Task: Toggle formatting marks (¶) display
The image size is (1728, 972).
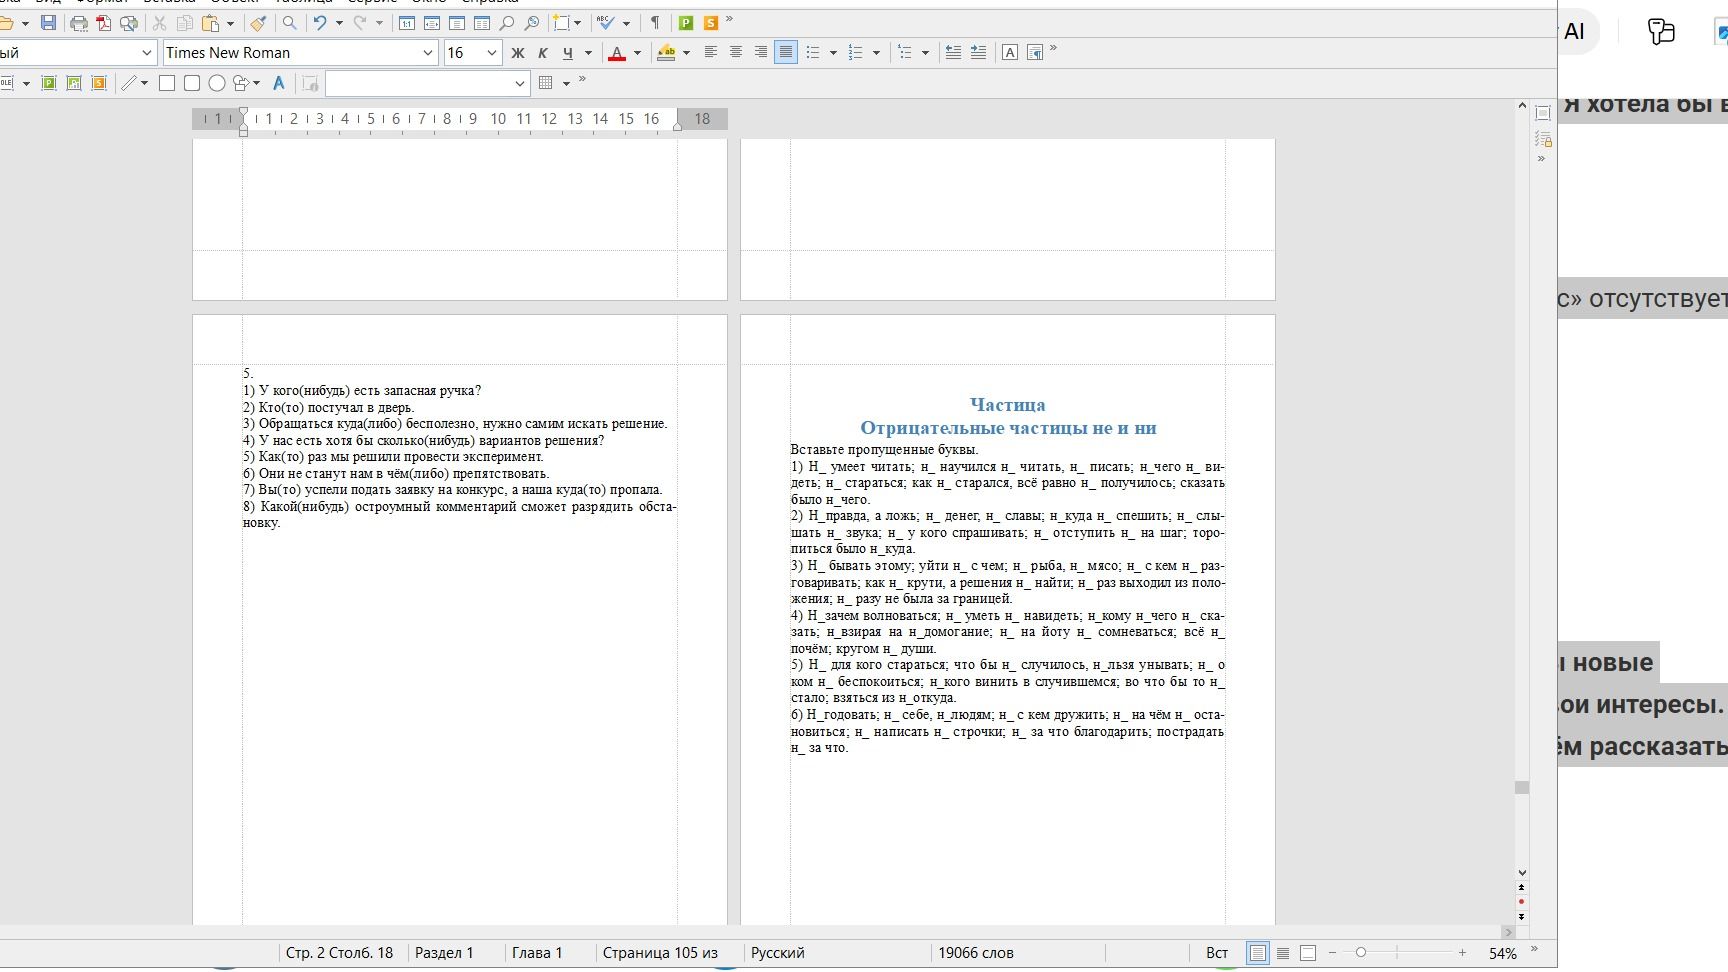Action: [x=655, y=22]
